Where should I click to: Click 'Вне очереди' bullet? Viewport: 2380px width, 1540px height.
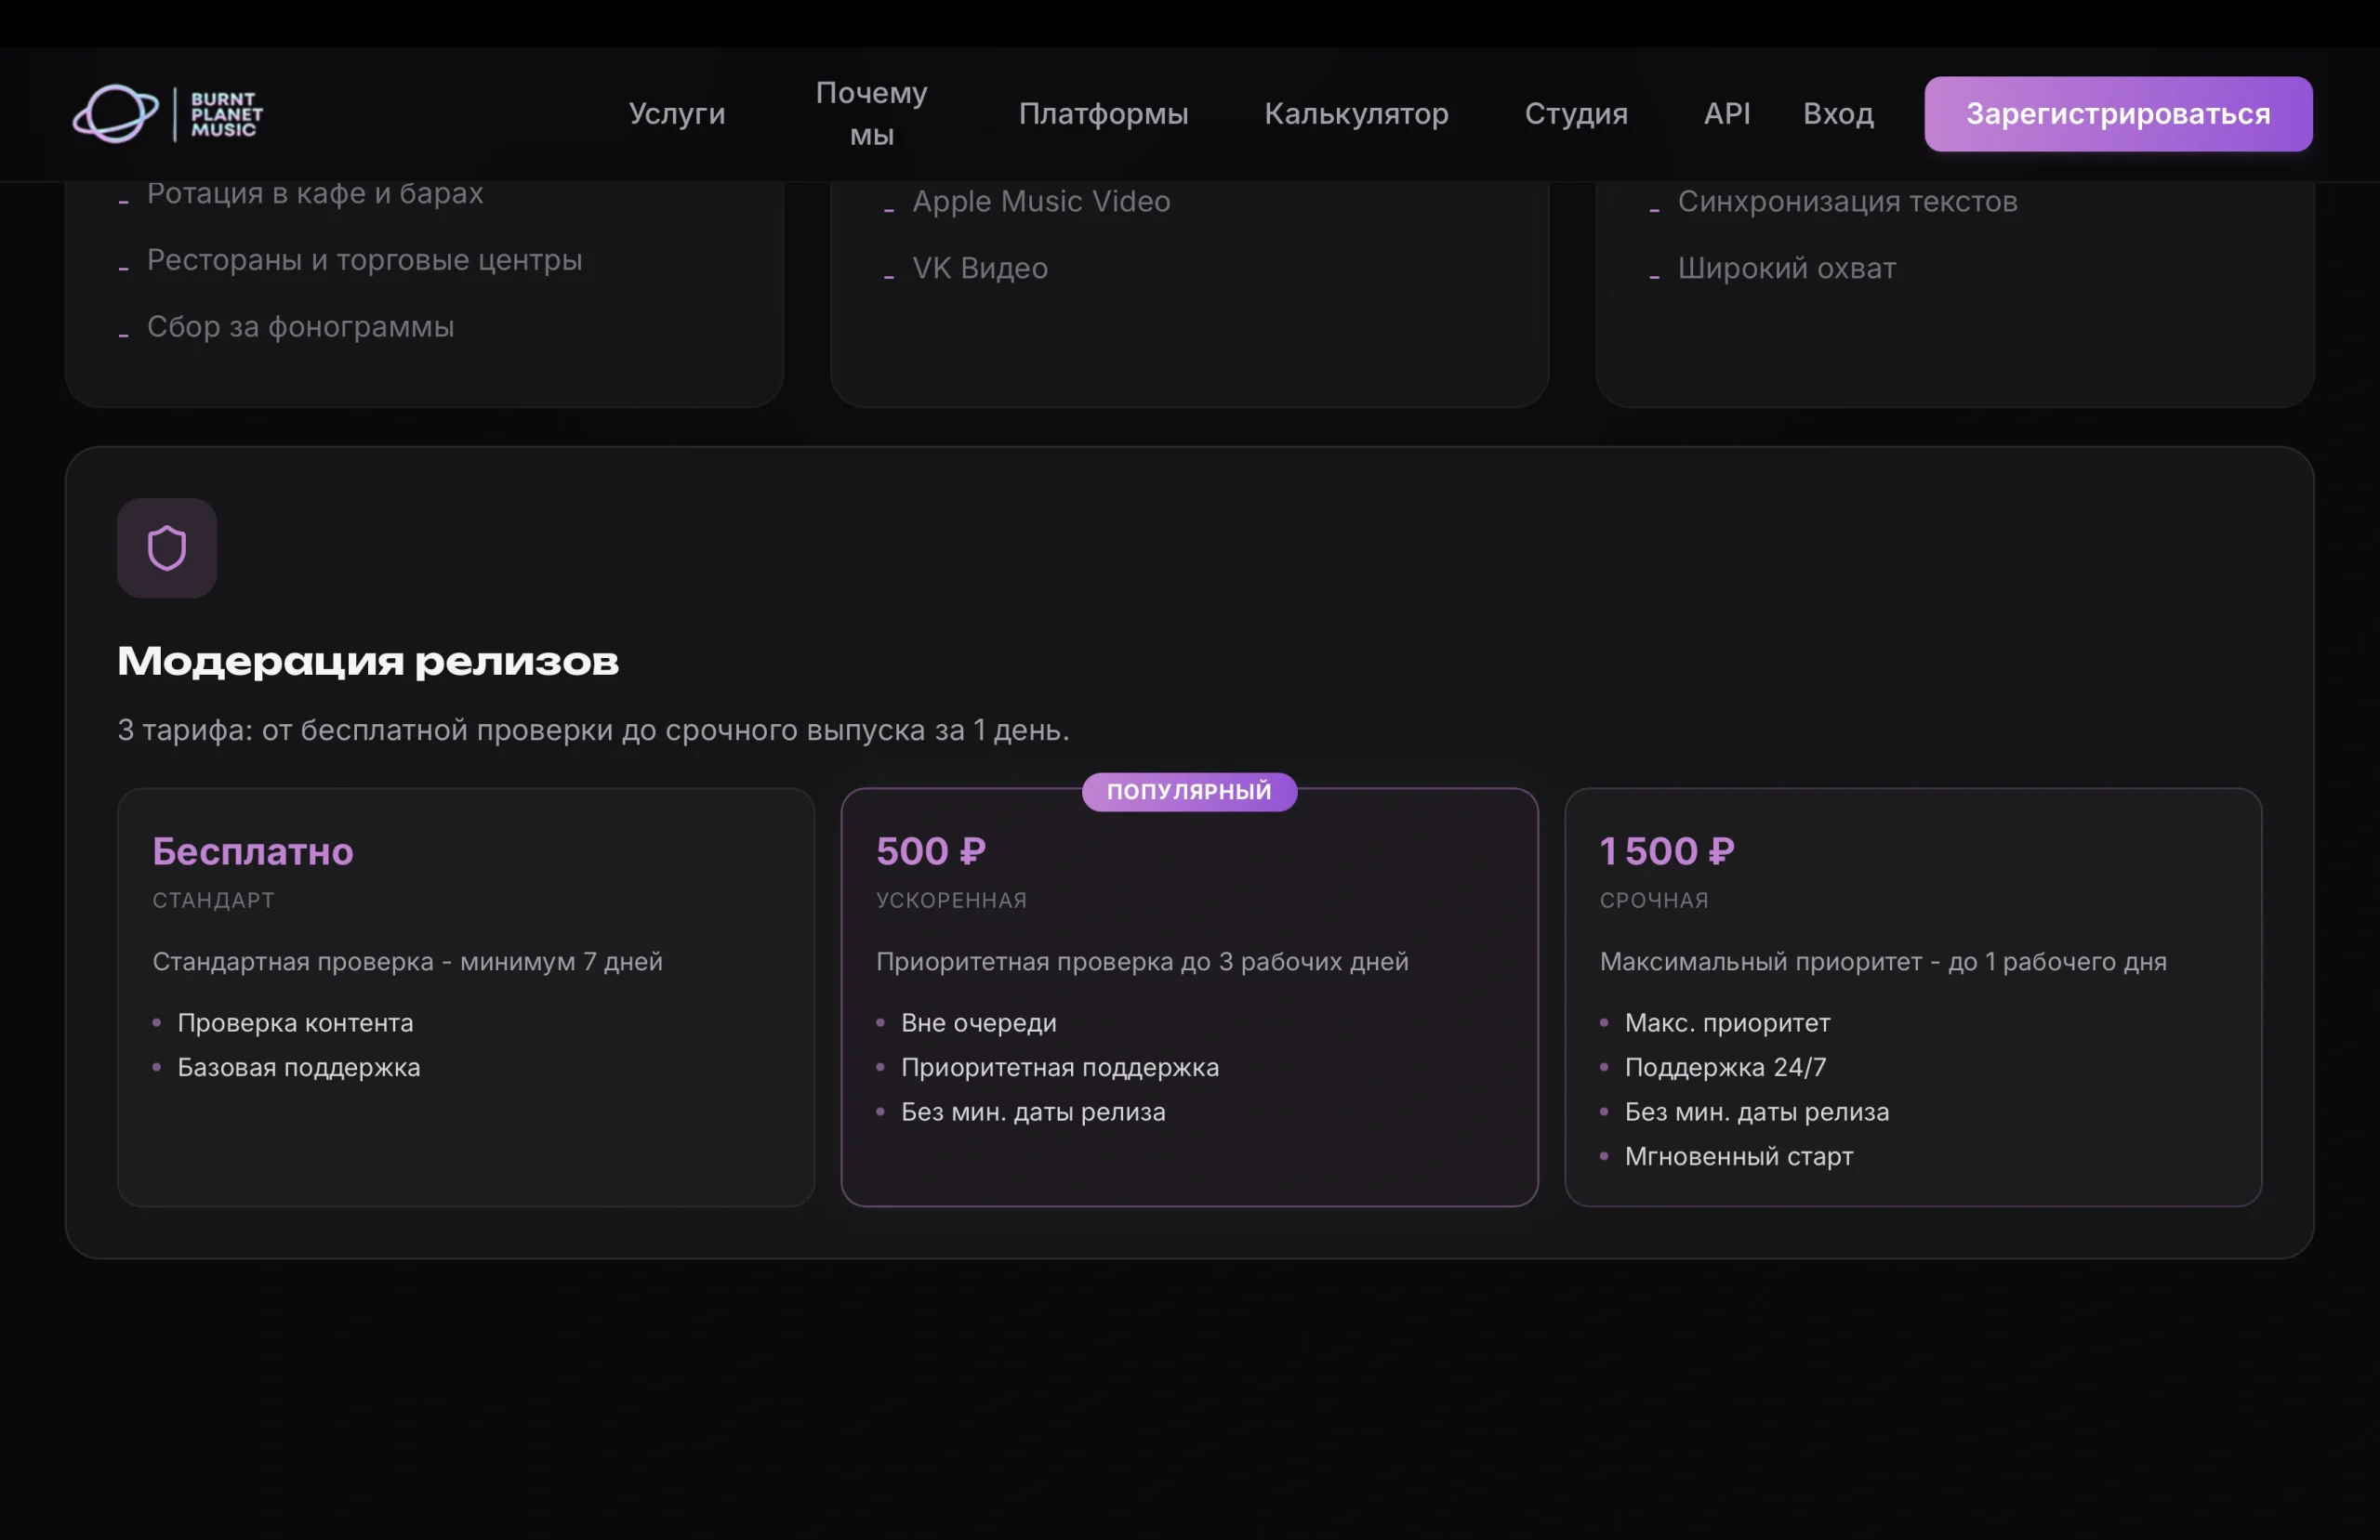coord(978,1023)
